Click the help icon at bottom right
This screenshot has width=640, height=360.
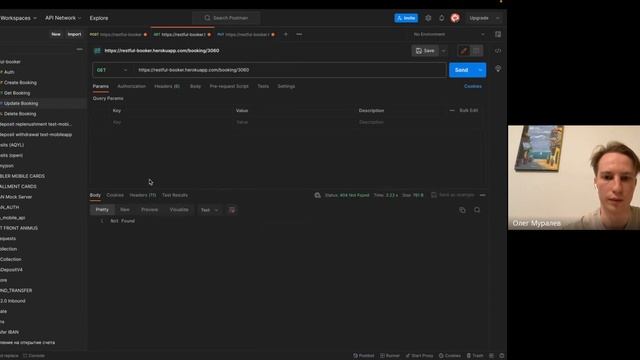[502, 356]
